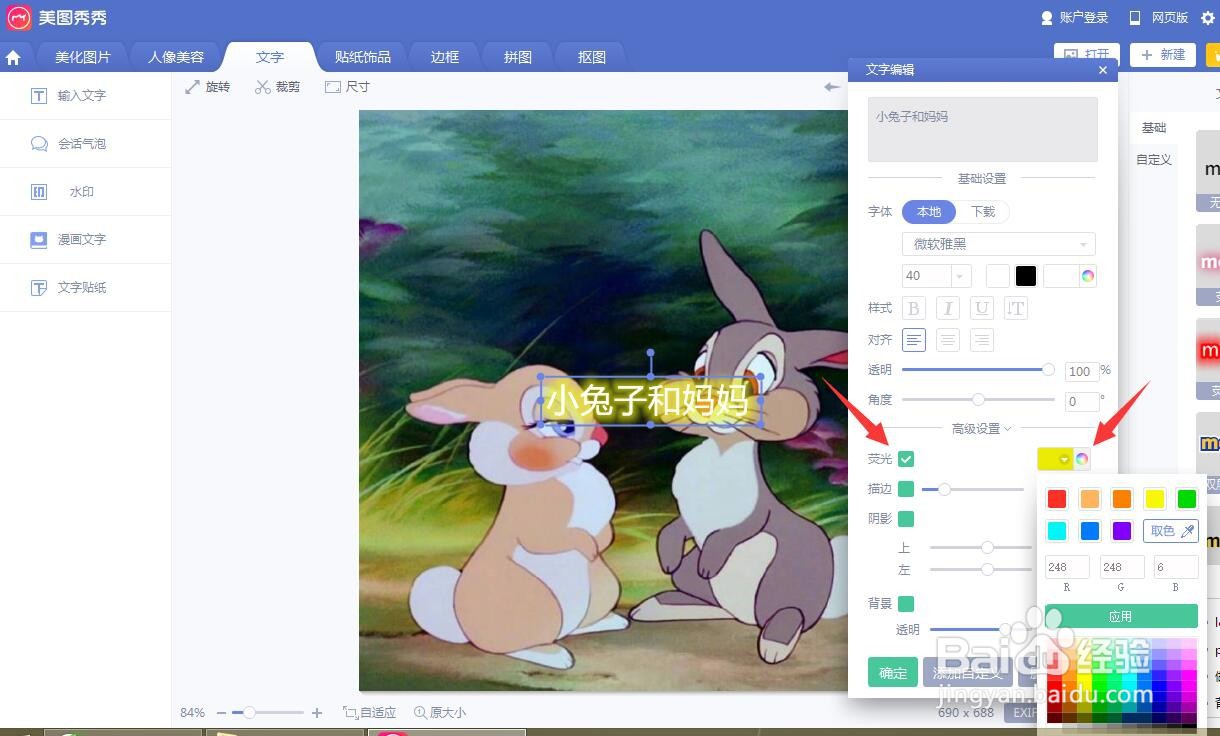Select the 基础 side tab
This screenshot has width=1220, height=736.
point(1154,128)
